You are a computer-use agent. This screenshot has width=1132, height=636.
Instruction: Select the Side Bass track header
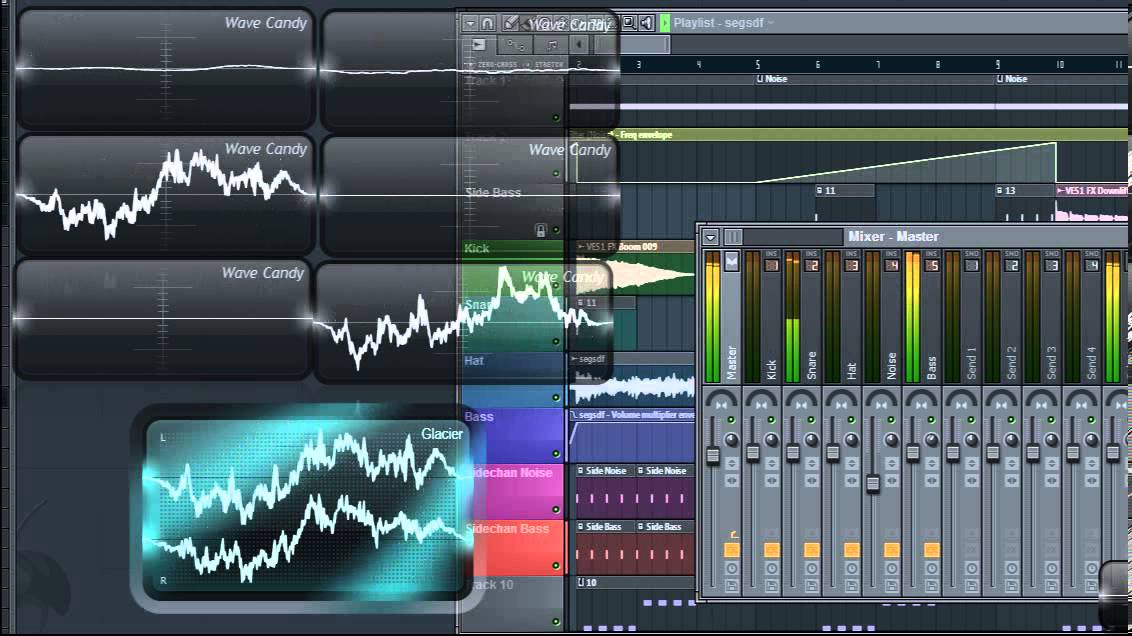(512, 211)
